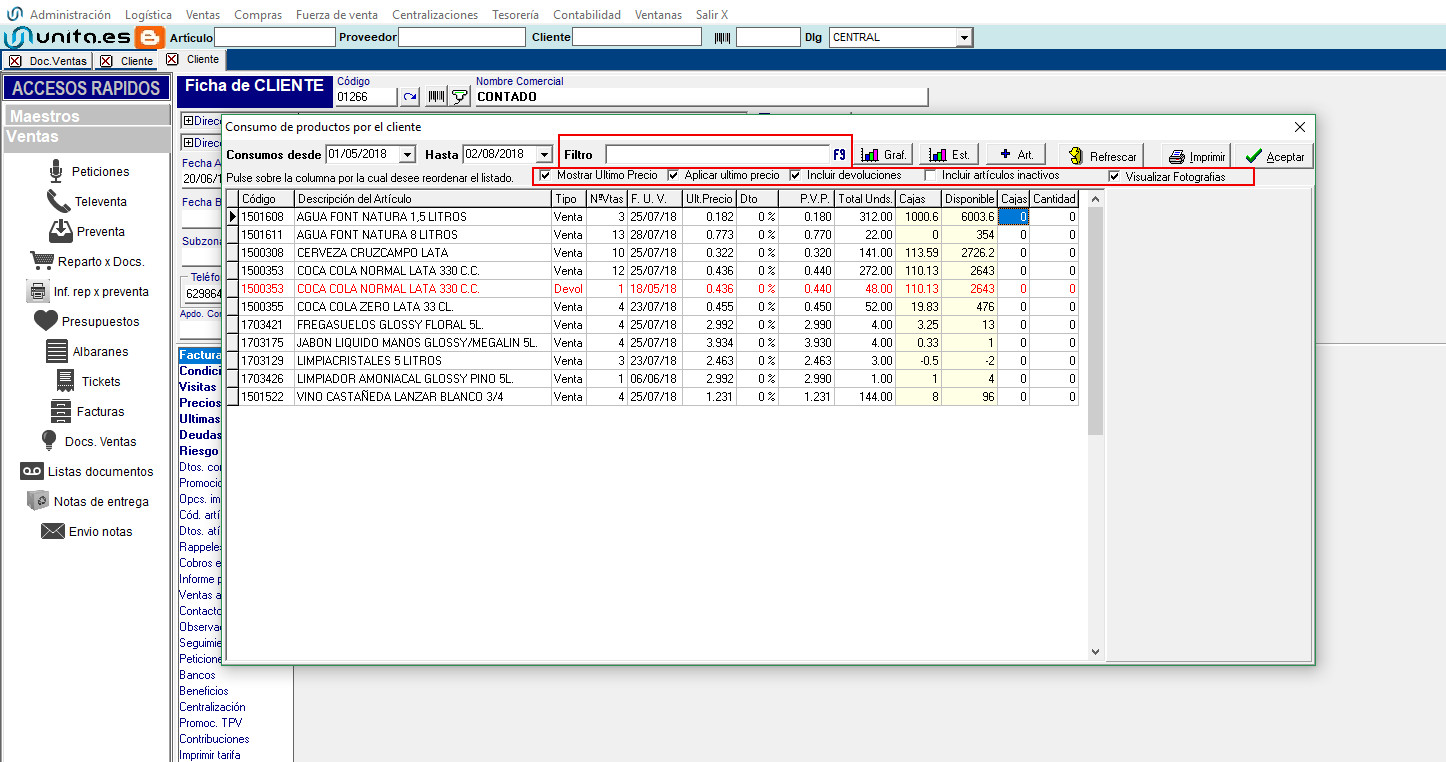Image resolution: width=1446 pixels, height=762 pixels.
Task: Click the Facturas file cabinet icon
Action: click(60, 411)
